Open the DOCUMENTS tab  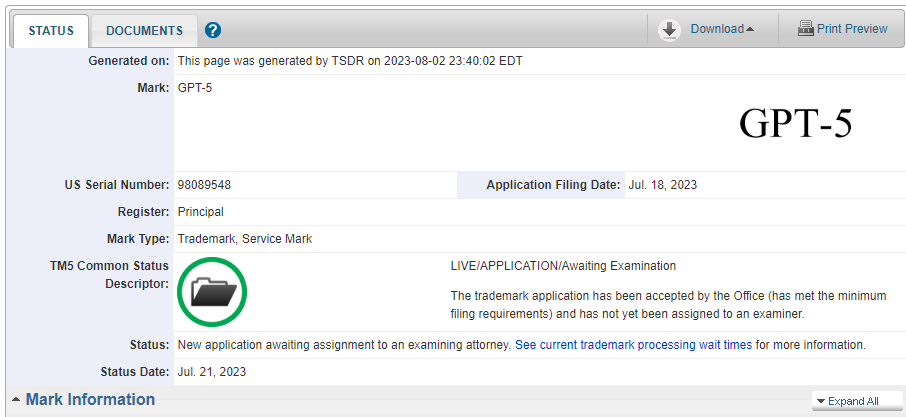coord(144,31)
